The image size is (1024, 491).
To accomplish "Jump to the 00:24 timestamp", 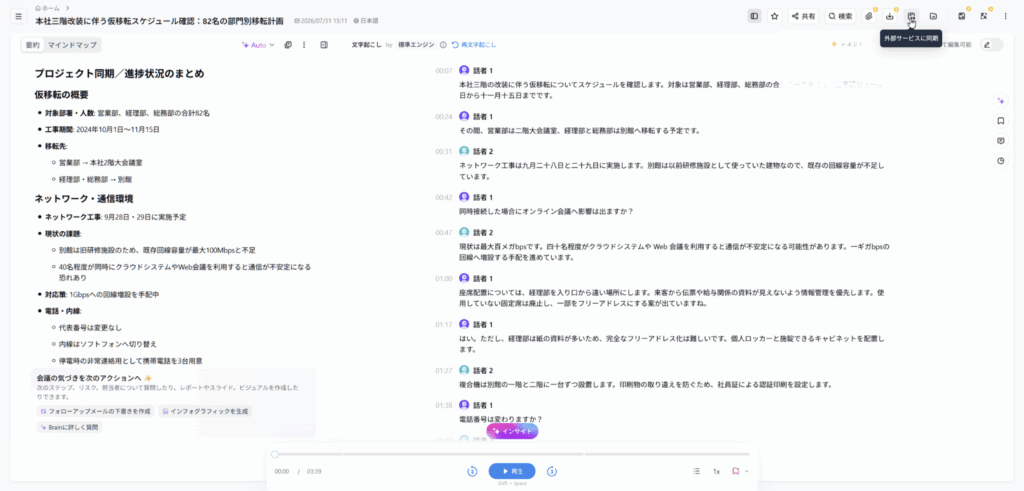I will [x=444, y=116].
